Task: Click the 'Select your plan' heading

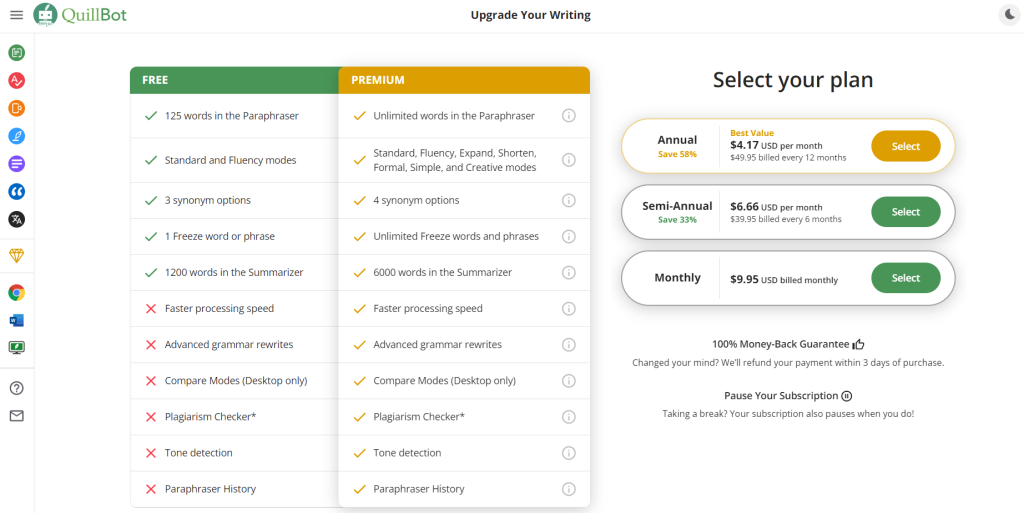Action: click(x=793, y=80)
